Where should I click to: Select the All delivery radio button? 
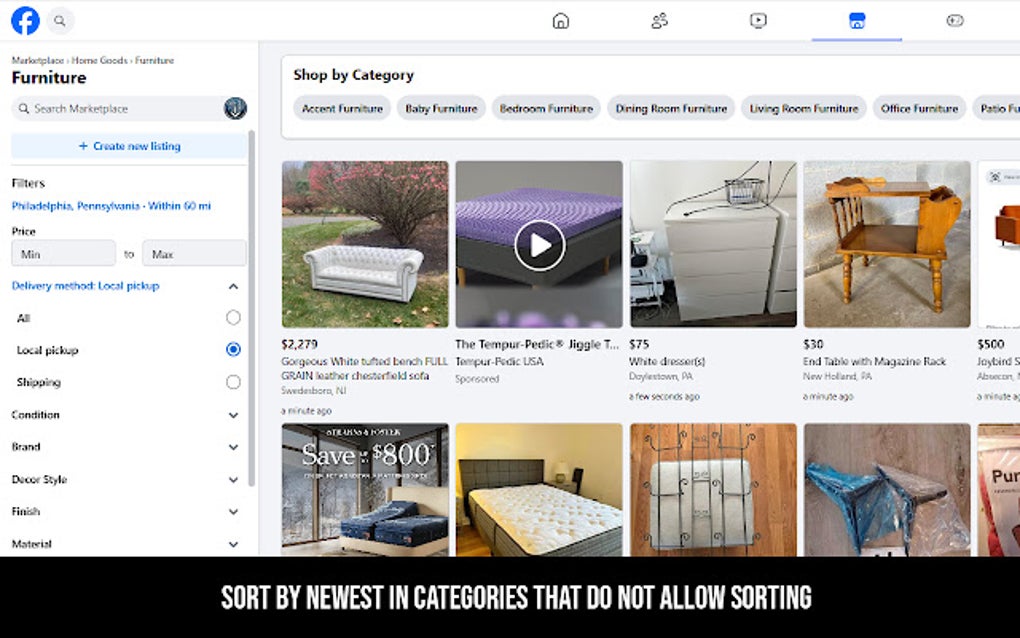pyautogui.click(x=233, y=317)
